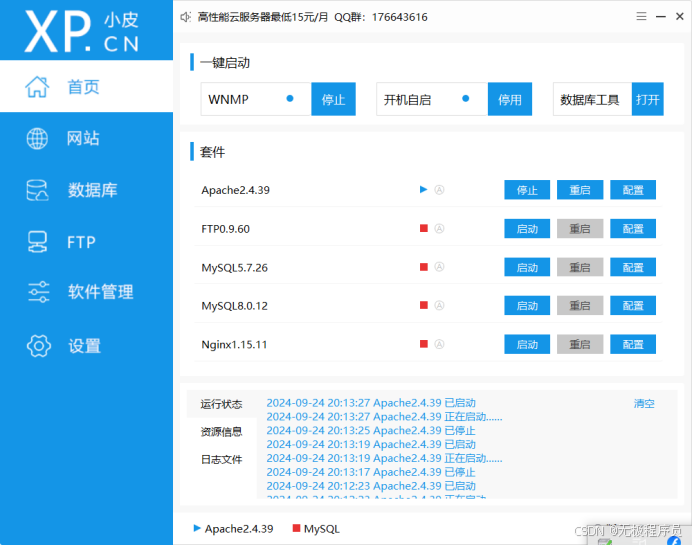Click greyed 重启 for MySQL8.0.12
Image resolution: width=692 pixels, height=545 pixels.
(580, 305)
